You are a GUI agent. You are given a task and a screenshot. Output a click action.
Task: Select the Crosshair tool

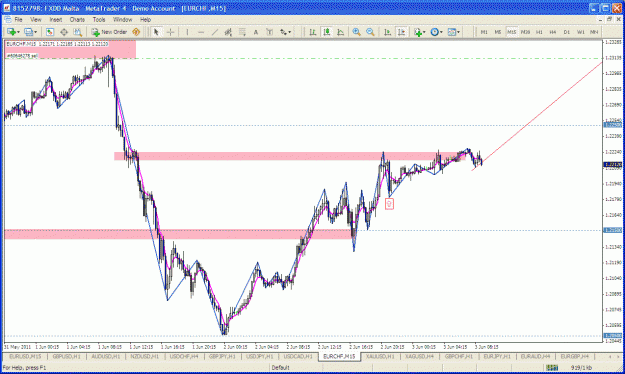[170, 32]
